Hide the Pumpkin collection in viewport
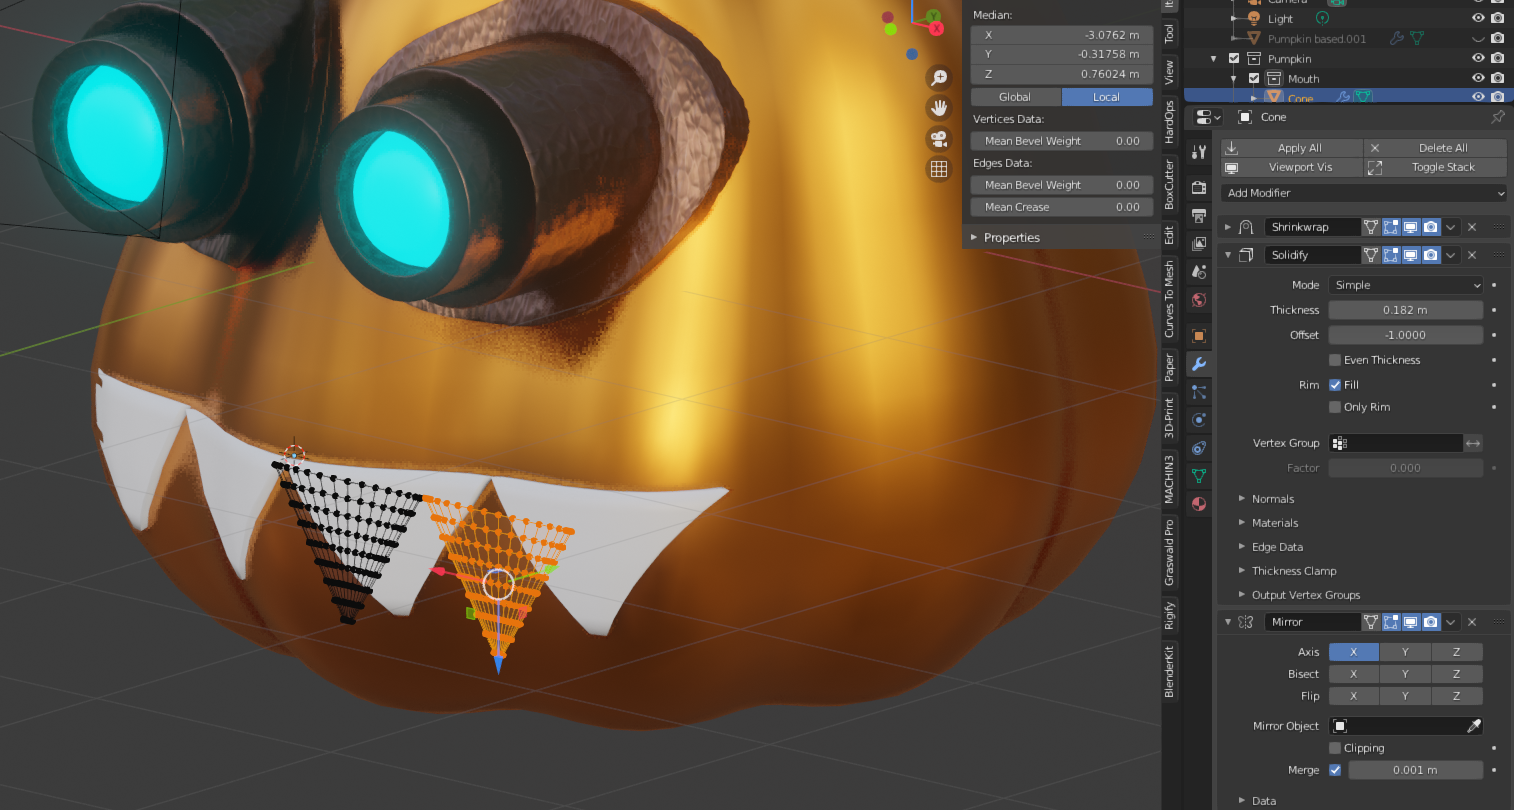This screenshot has height=810, width=1514. coord(1478,58)
